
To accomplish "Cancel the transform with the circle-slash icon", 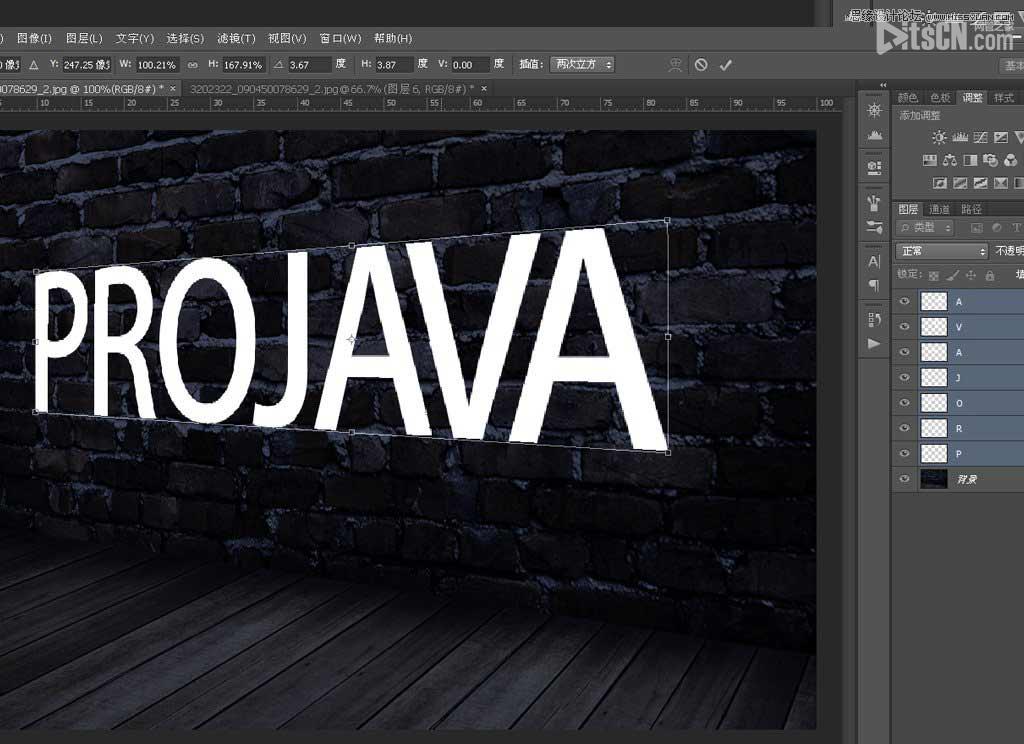I will pyautogui.click(x=701, y=65).
